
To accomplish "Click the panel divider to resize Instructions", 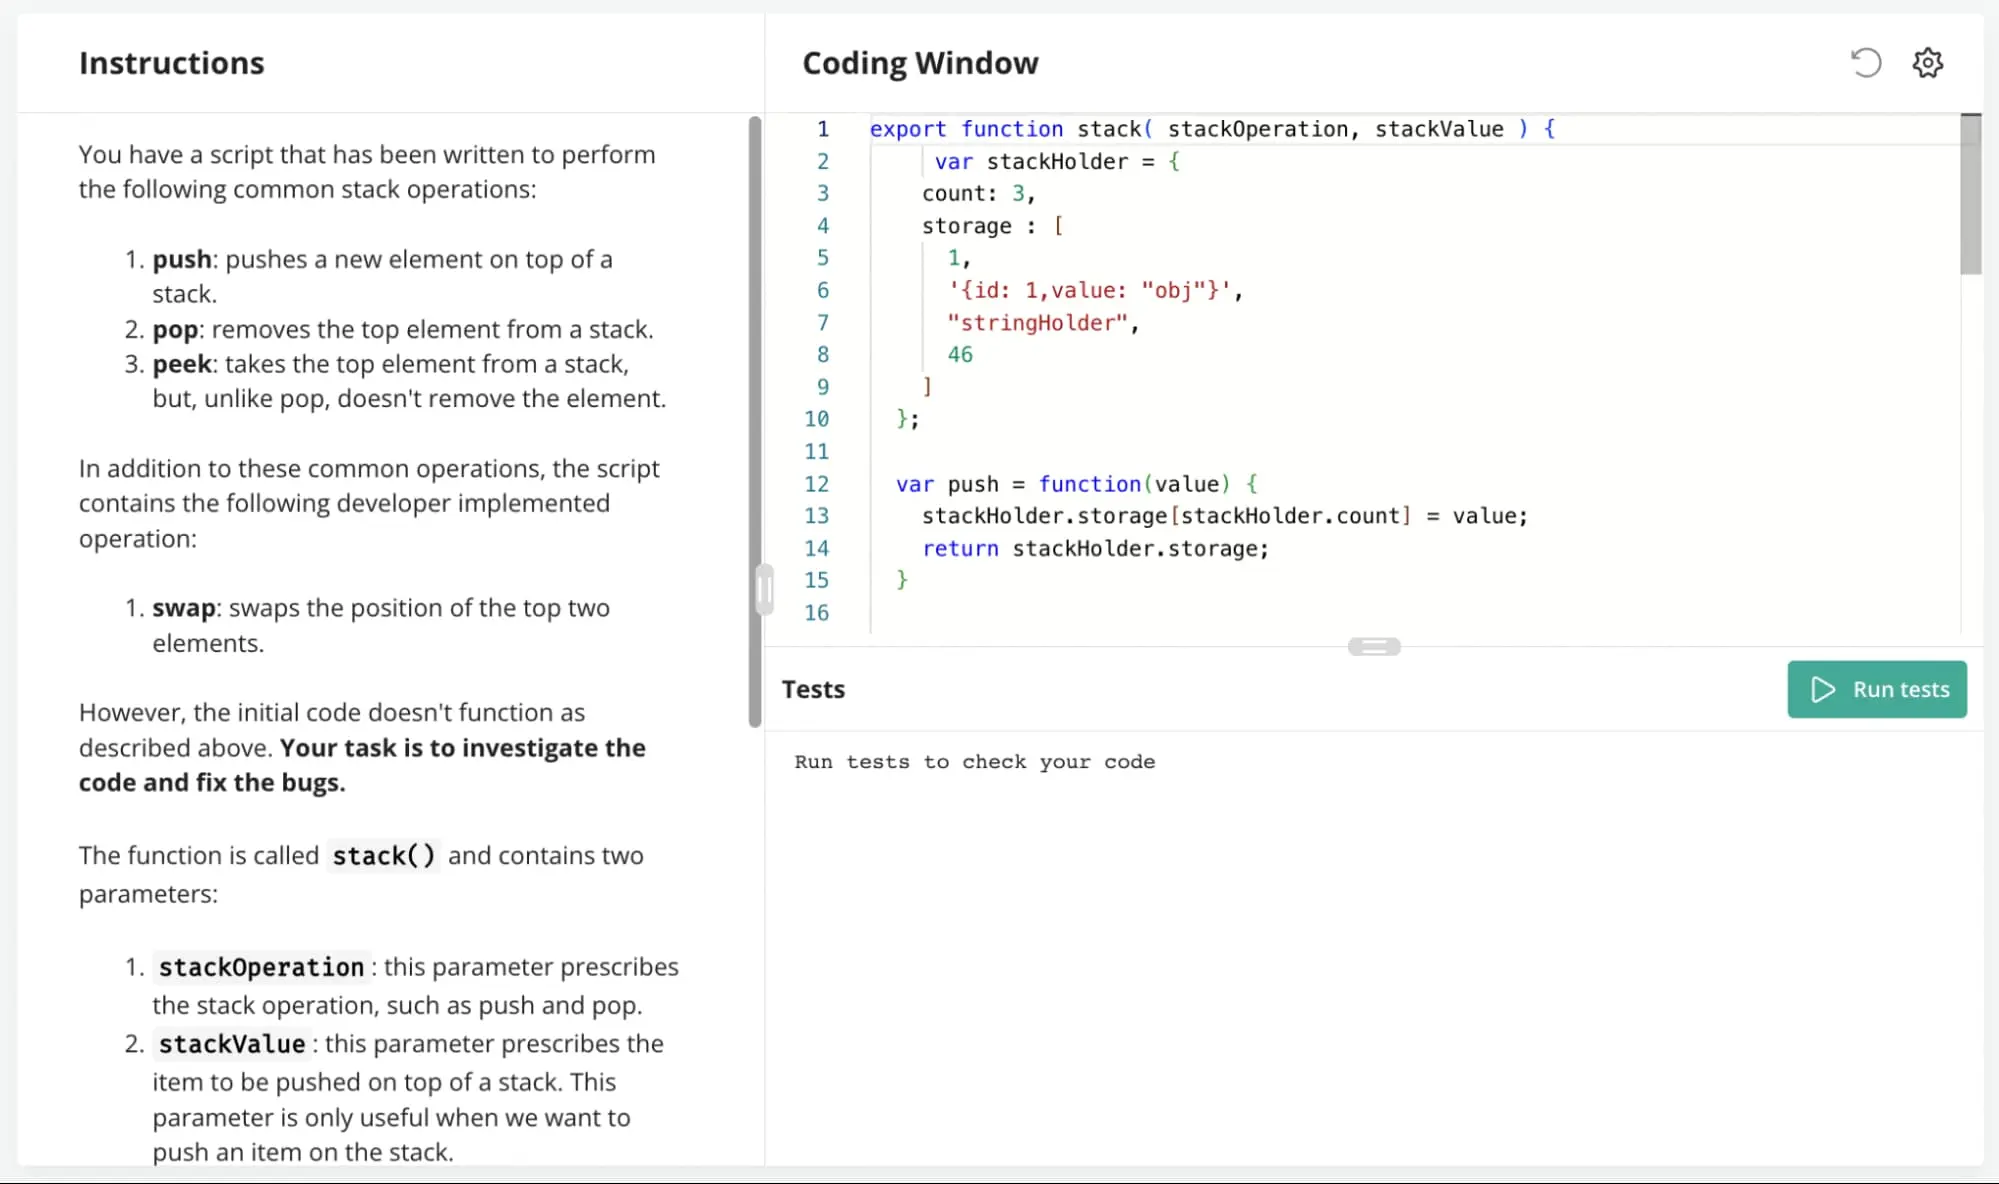I will [765, 590].
